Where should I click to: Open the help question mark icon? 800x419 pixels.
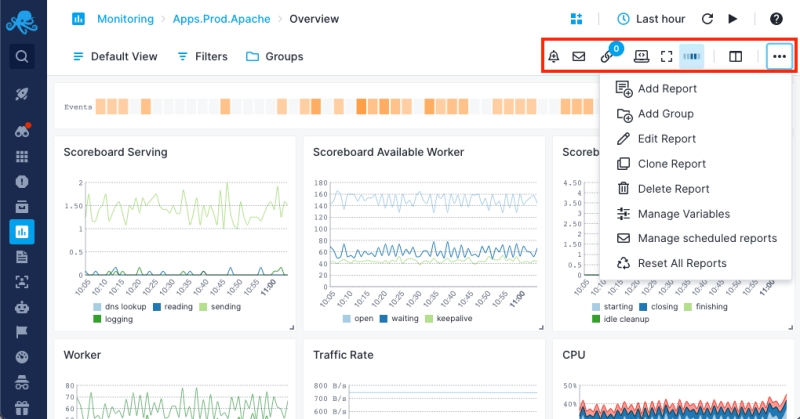(x=776, y=19)
